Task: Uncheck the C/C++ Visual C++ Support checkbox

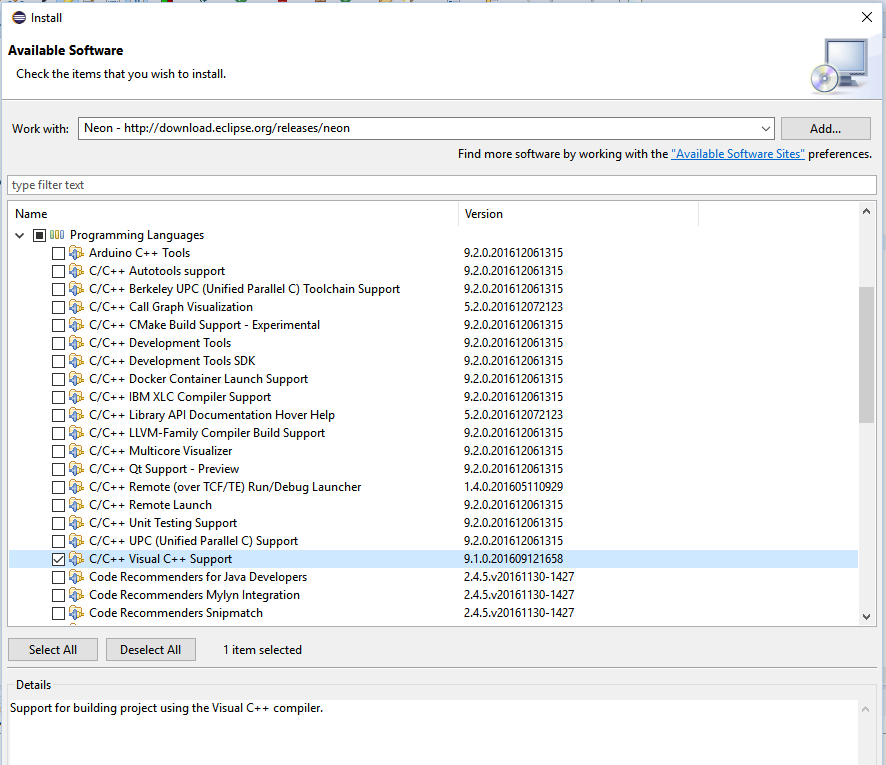Action: [58, 559]
